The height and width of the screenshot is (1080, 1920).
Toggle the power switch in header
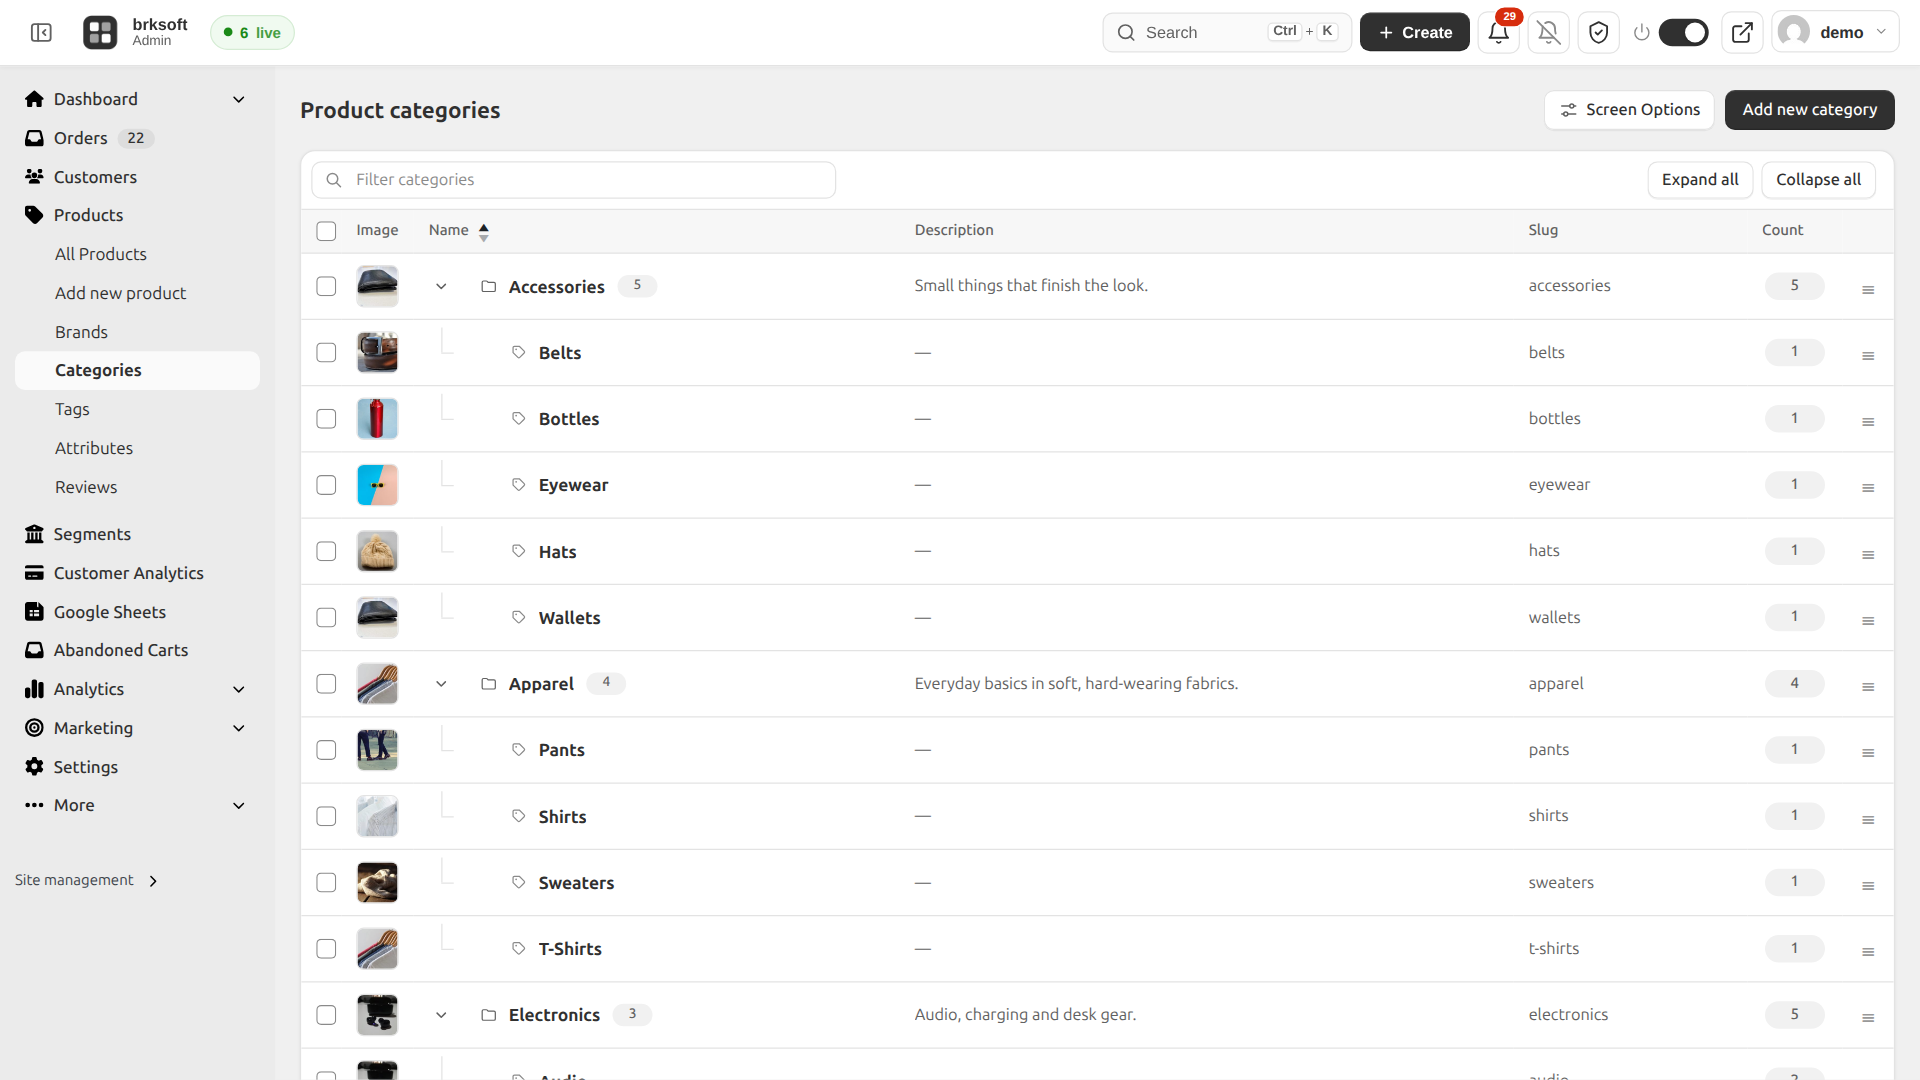(1683, 32)
